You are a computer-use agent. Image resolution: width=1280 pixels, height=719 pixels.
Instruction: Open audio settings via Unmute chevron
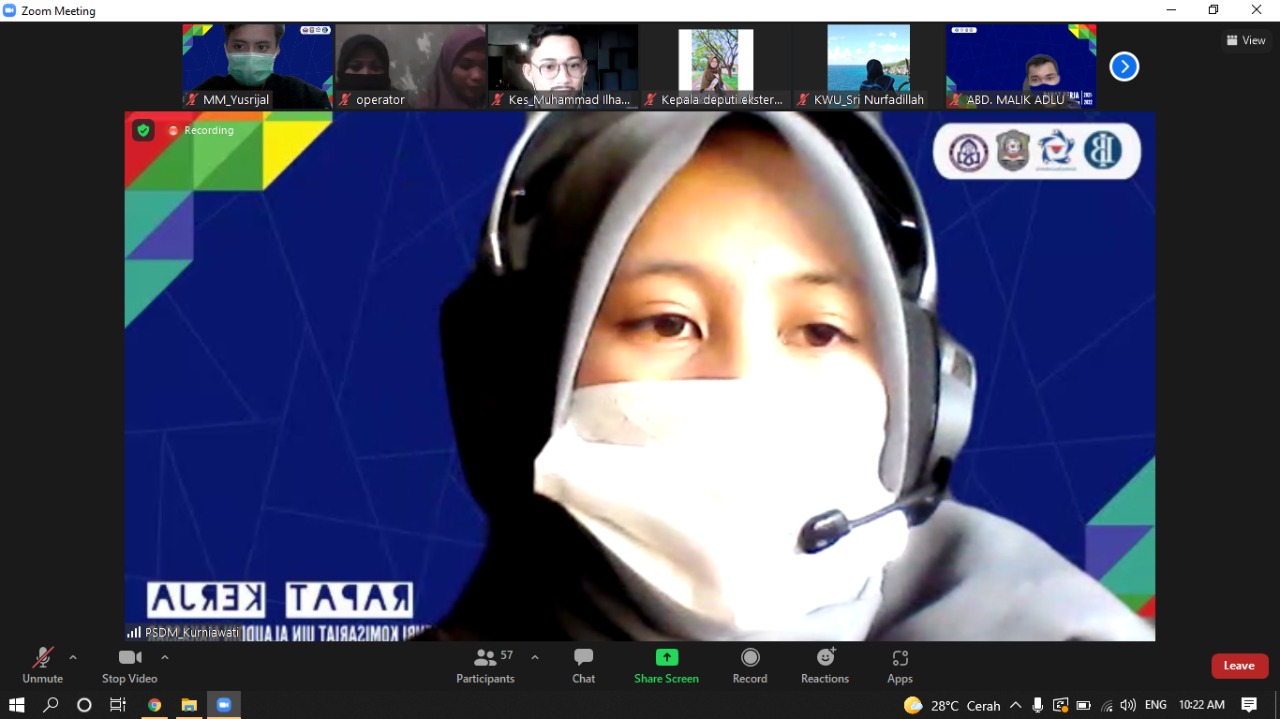point(71,657)
